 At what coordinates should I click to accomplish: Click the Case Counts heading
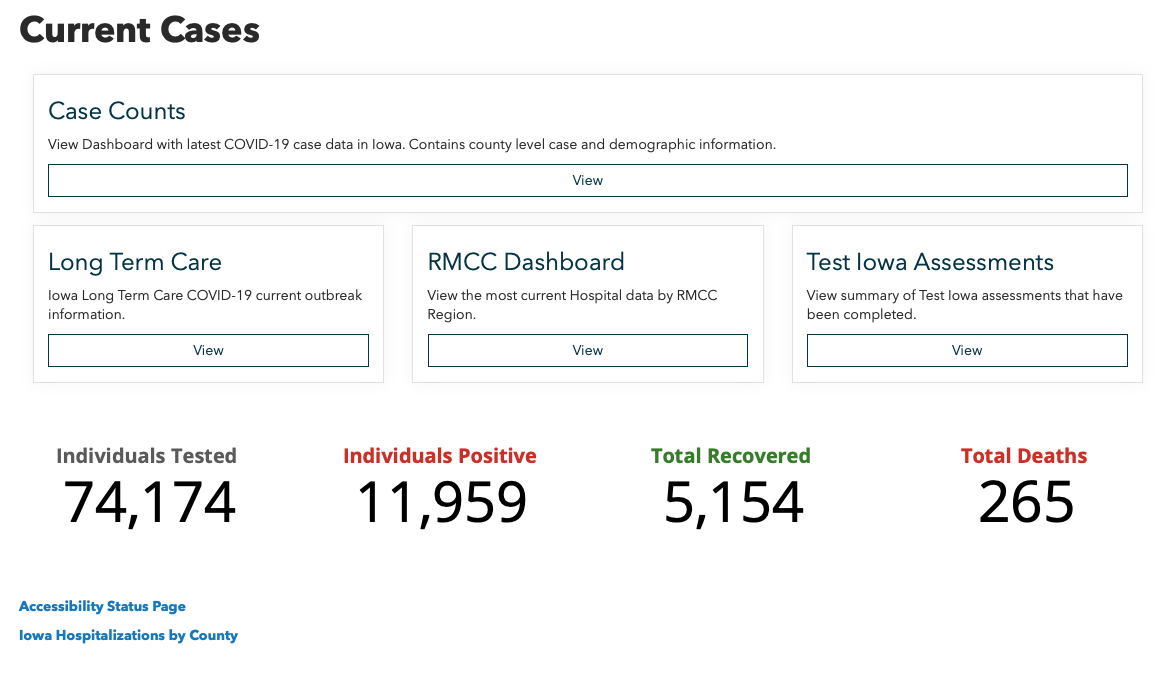click(x=116, y=111)
